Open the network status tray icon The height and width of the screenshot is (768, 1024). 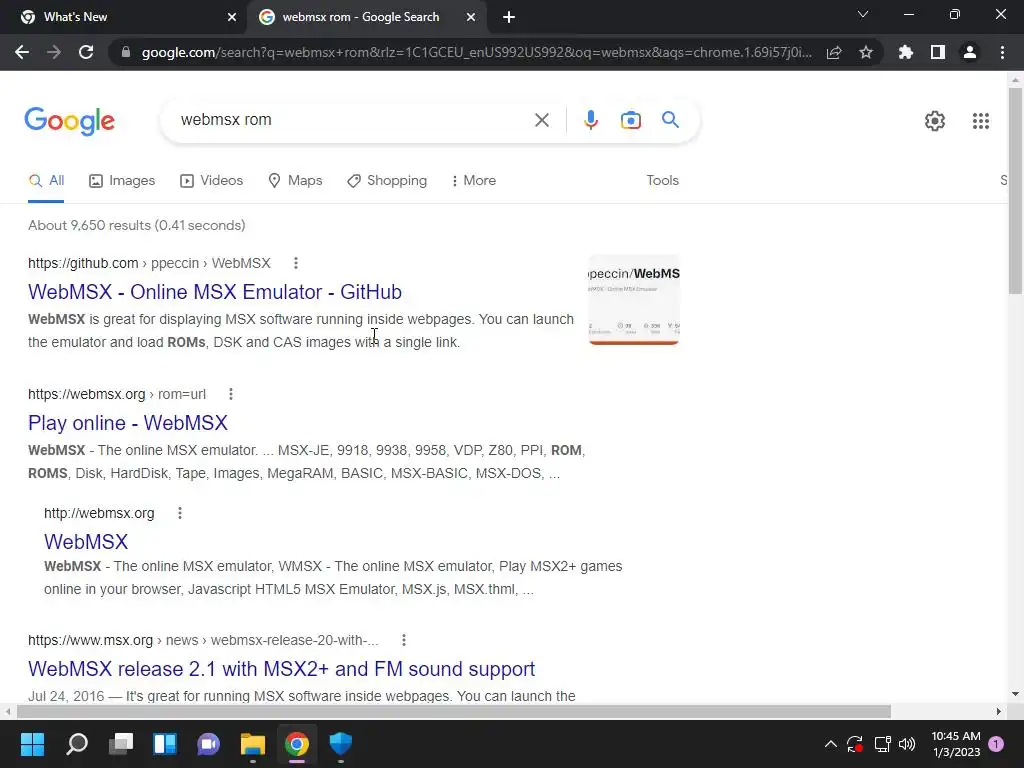pyautogui.click(x=882, y=744)
